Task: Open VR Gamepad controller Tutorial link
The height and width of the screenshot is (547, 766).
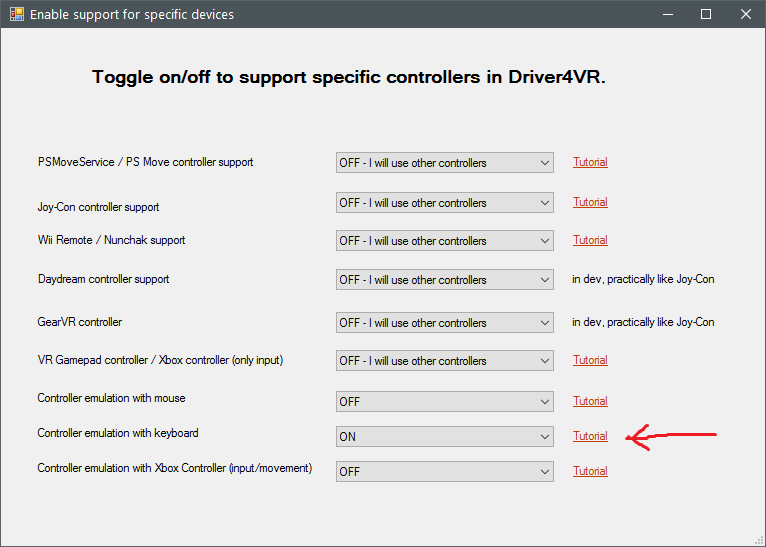Action: tap(590, 360)
